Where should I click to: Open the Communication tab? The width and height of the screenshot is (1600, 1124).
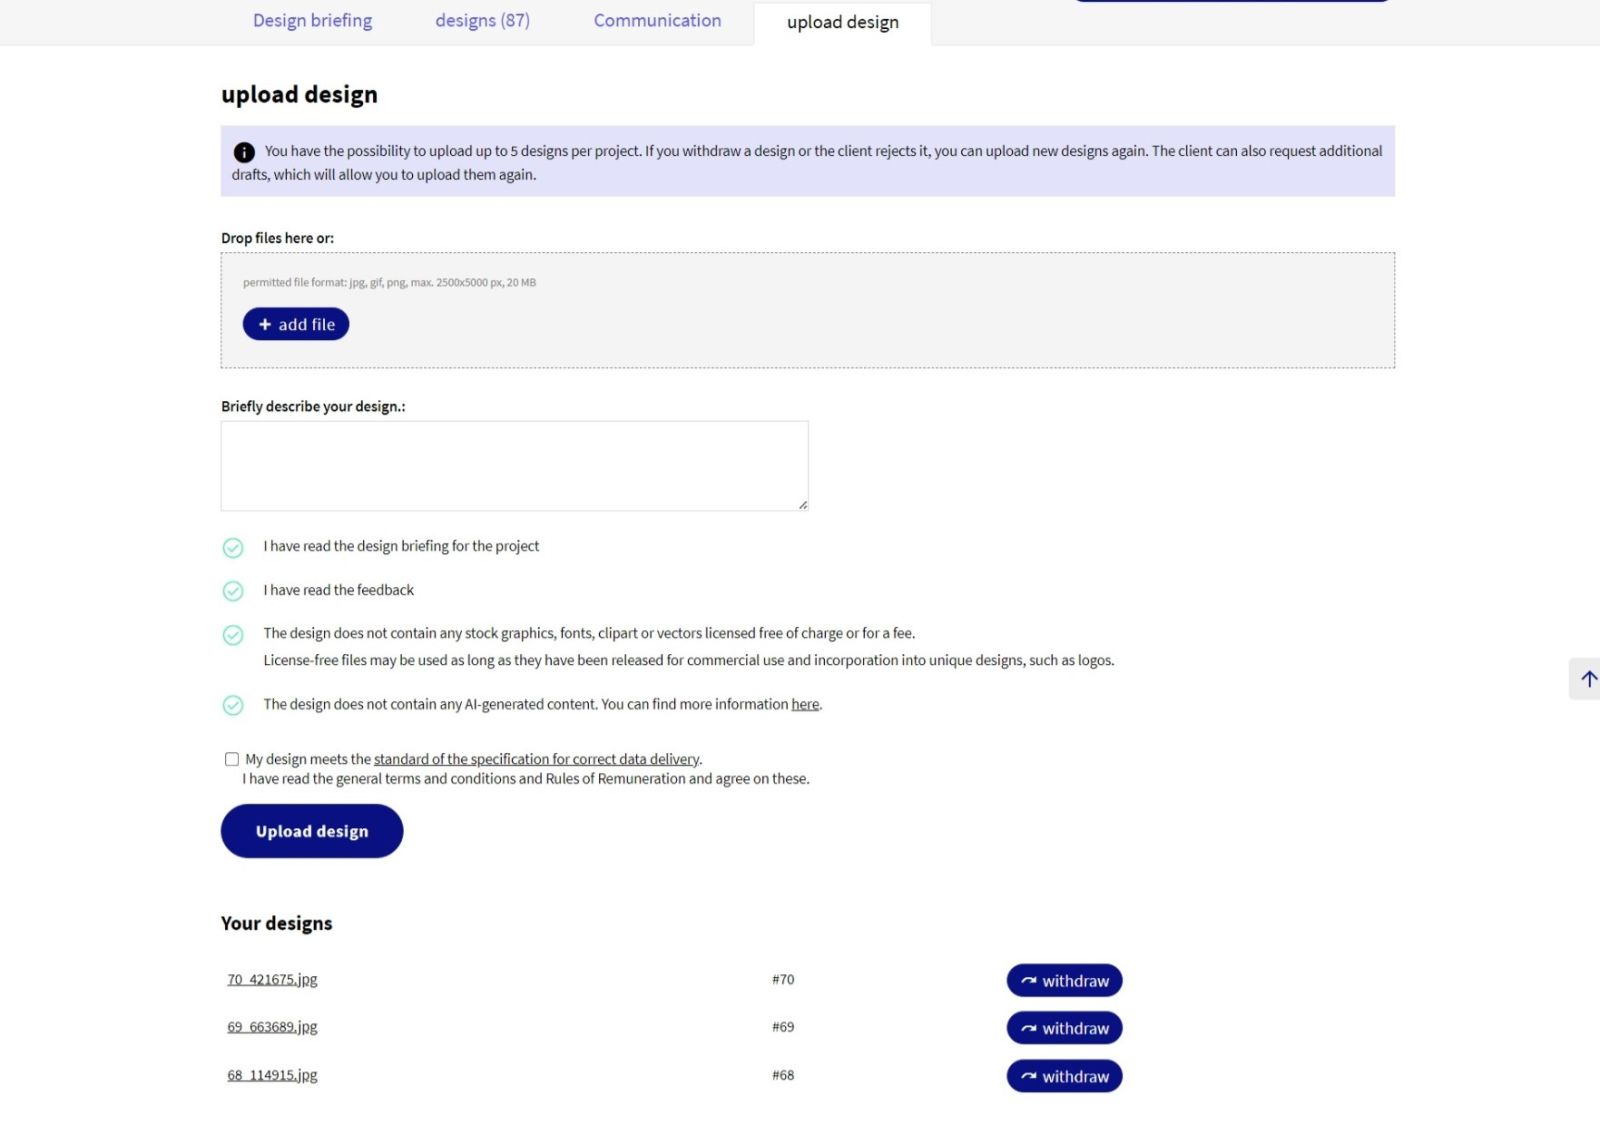point(657,21)
